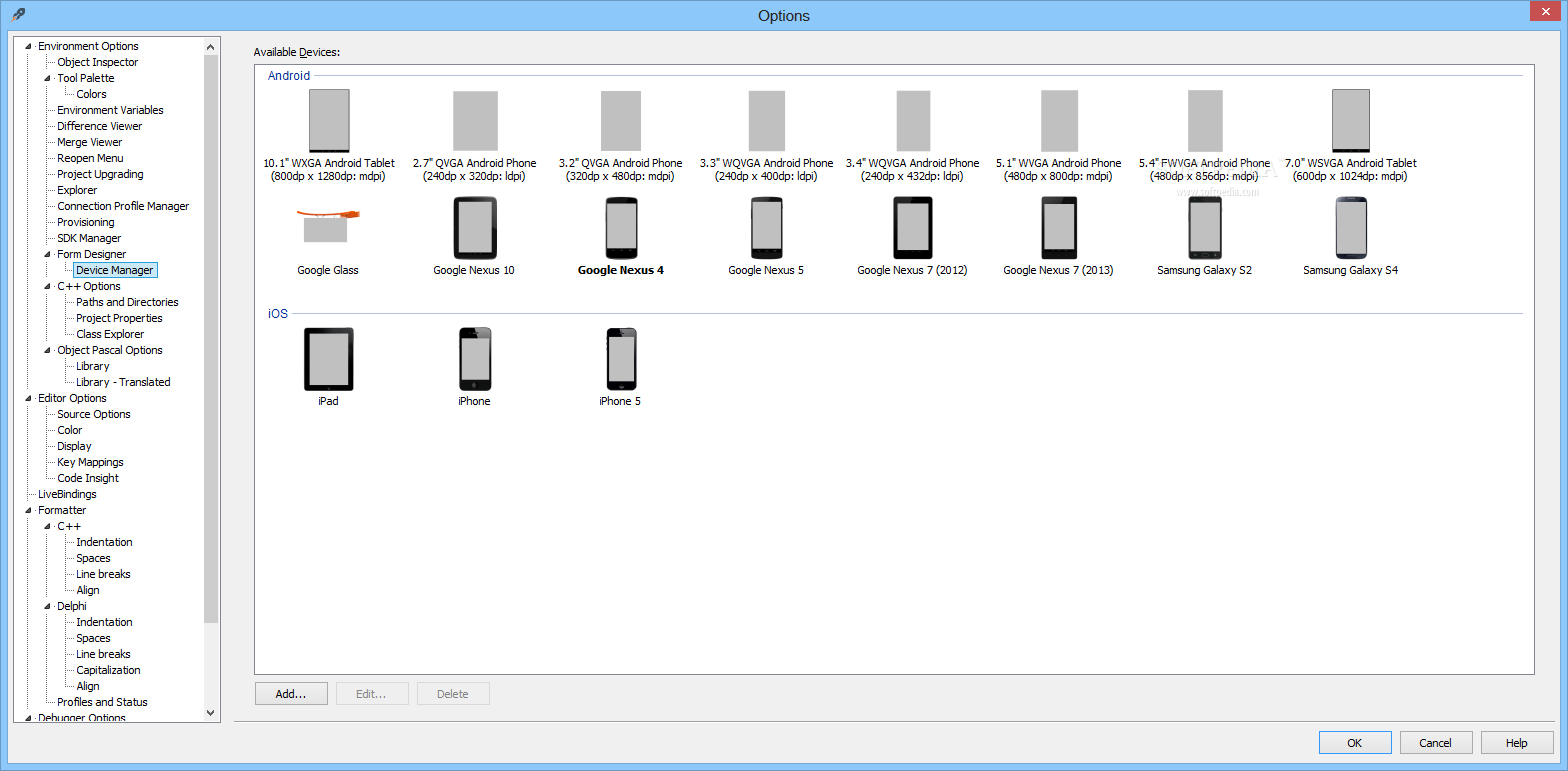Click the Cancel button

point(1436,742)
